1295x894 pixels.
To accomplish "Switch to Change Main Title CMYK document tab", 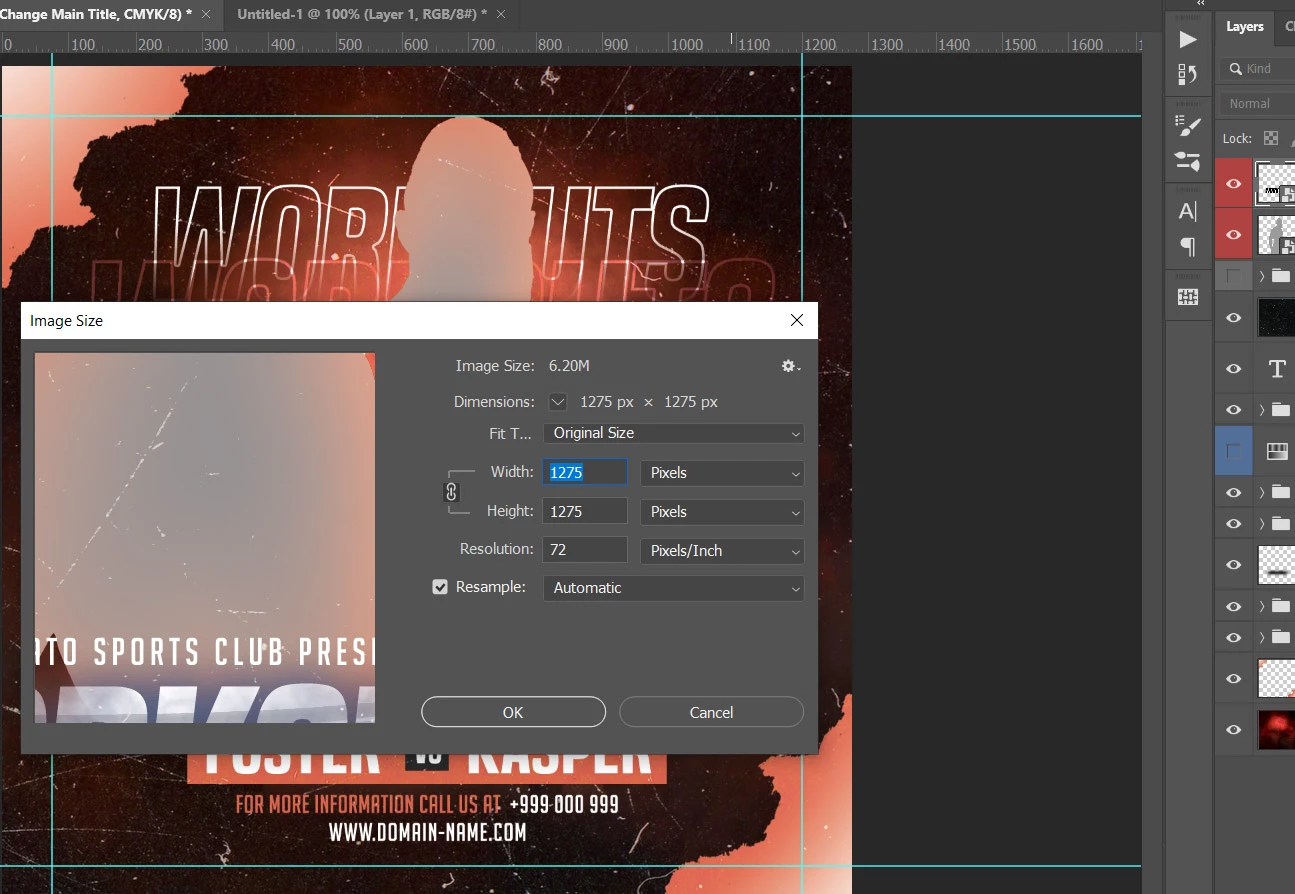I will tap(96, 14).
